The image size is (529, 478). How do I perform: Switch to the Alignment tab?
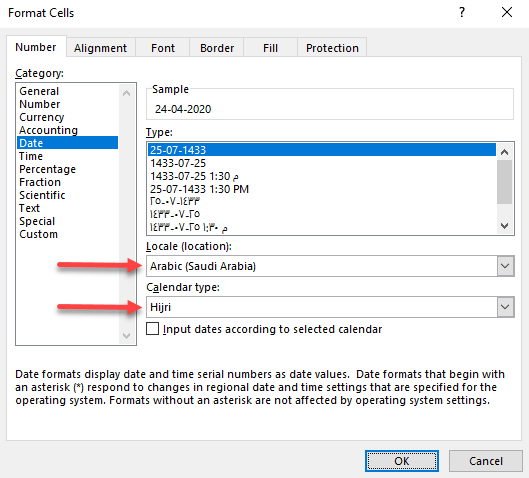101,48
